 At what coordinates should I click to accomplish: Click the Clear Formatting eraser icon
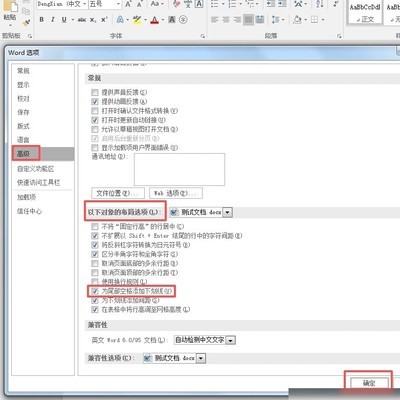tap(177, 4)
